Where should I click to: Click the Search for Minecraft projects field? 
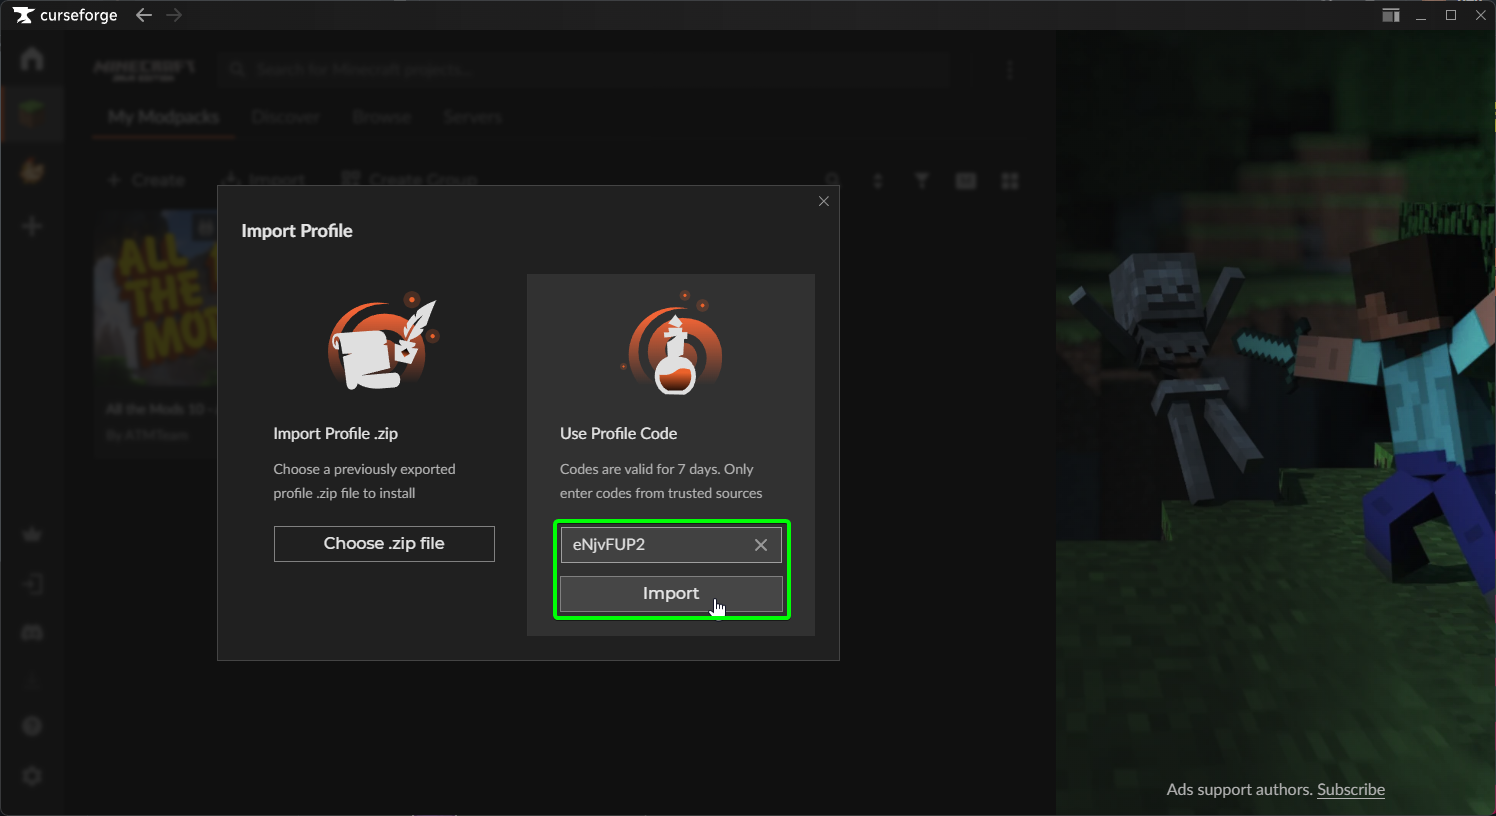(584, 69)
